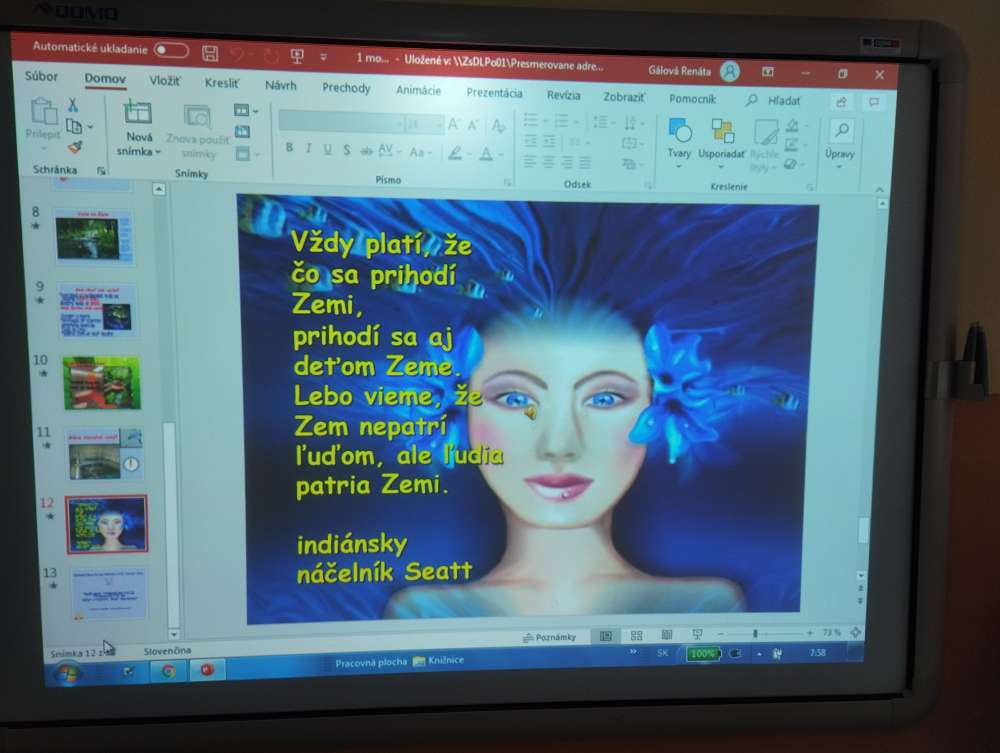Switch to Slide Sorter view icon
Screen dimensions: 1000x753
pyautogui.click(x=636, y=635)
